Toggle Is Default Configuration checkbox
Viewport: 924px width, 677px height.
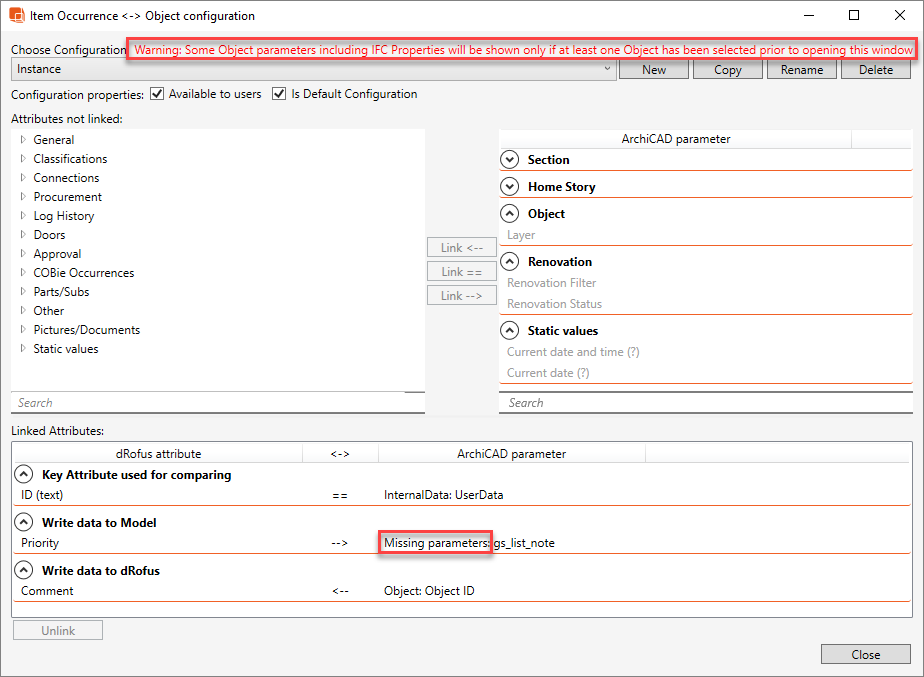279,94
